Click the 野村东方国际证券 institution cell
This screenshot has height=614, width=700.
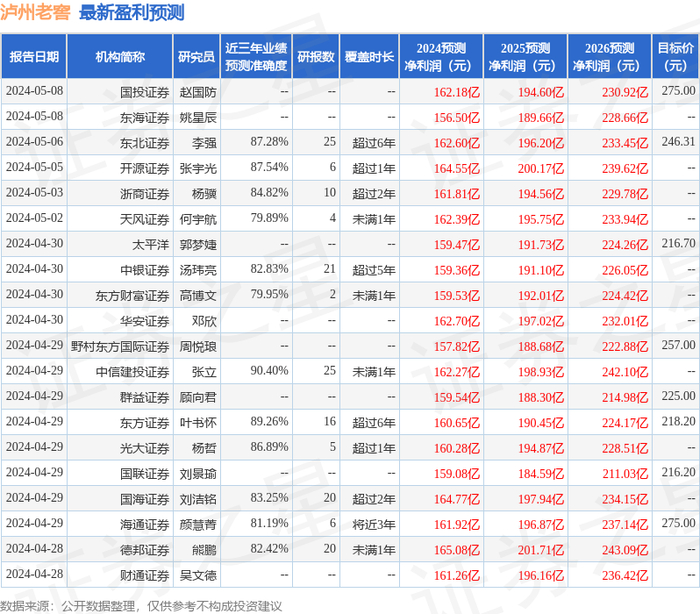[x=120, y=347]
